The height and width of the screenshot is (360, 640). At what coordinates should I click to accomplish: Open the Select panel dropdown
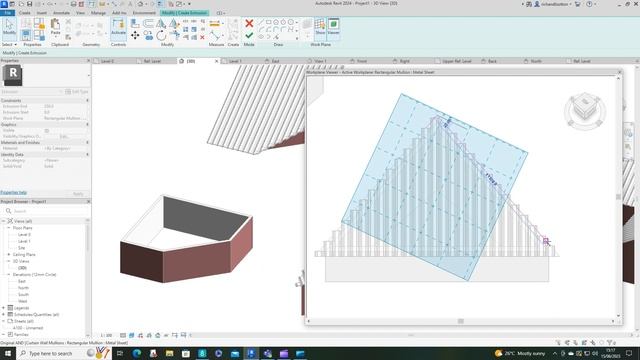[9, 44]
